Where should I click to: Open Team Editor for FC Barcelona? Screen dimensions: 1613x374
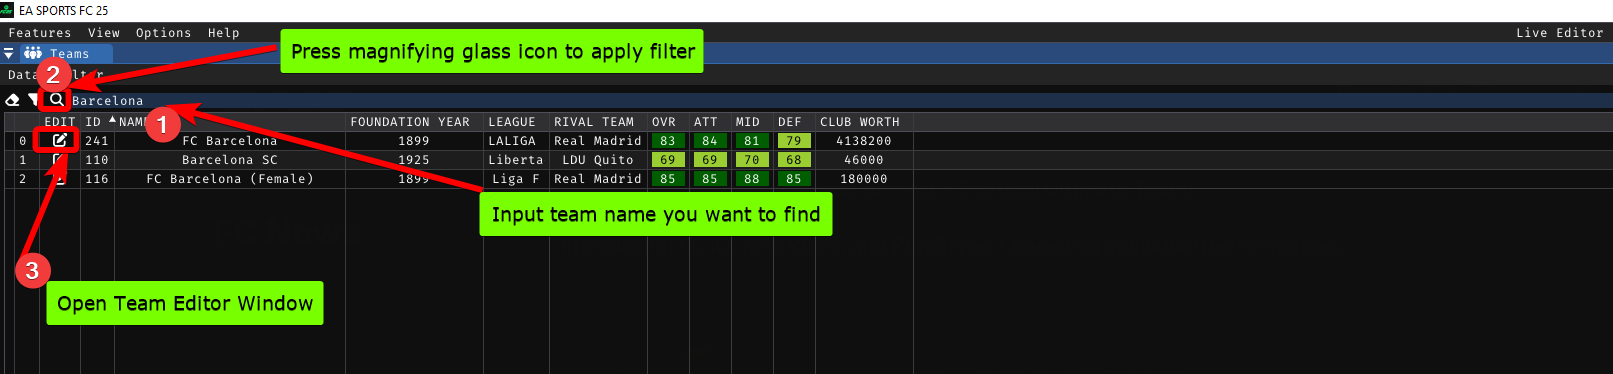point(60,141)
